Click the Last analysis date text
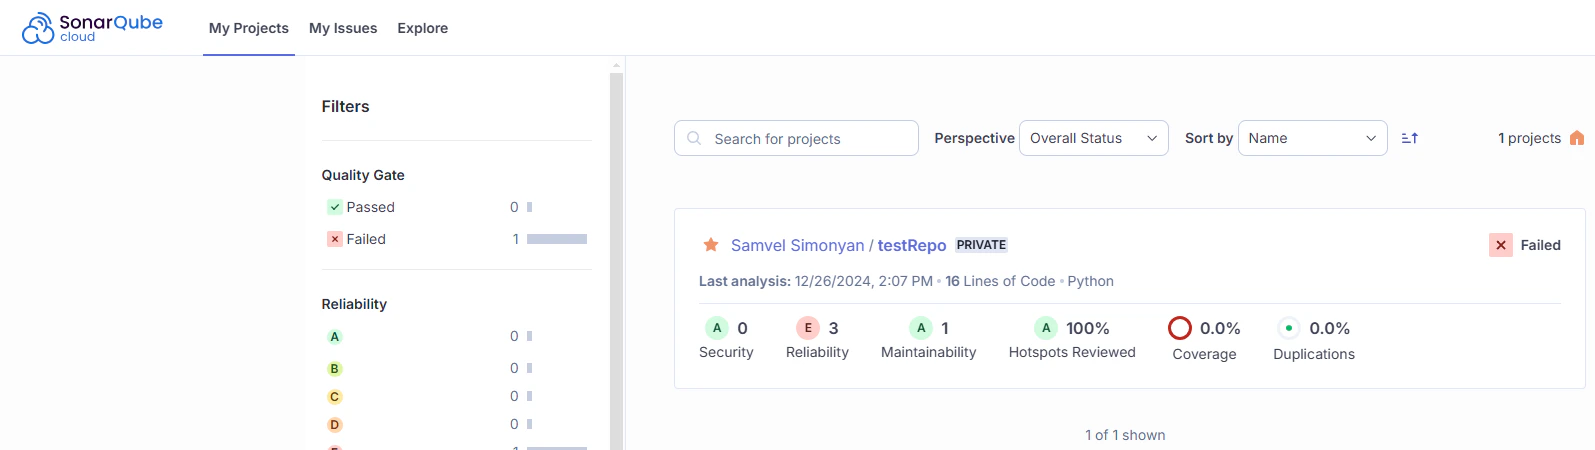Screen dimensions: 1595x450 [x=864, y=281]
